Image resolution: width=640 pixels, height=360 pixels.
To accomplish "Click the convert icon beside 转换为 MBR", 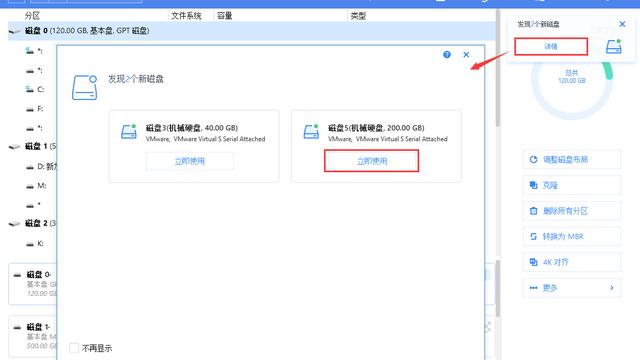I will click(x=533, y=236).
